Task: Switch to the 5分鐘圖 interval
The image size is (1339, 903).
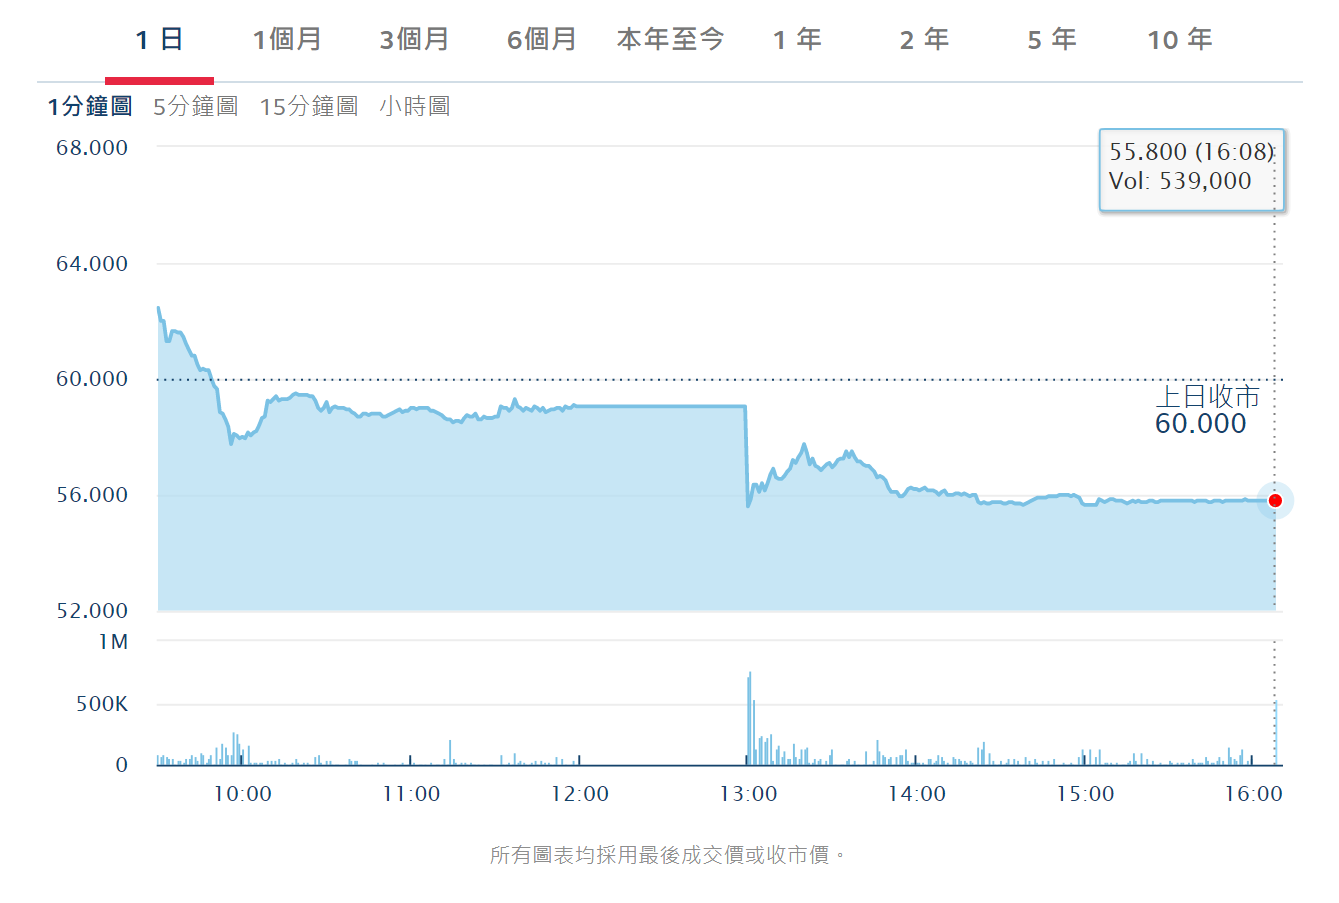Action: pos(196,106)
